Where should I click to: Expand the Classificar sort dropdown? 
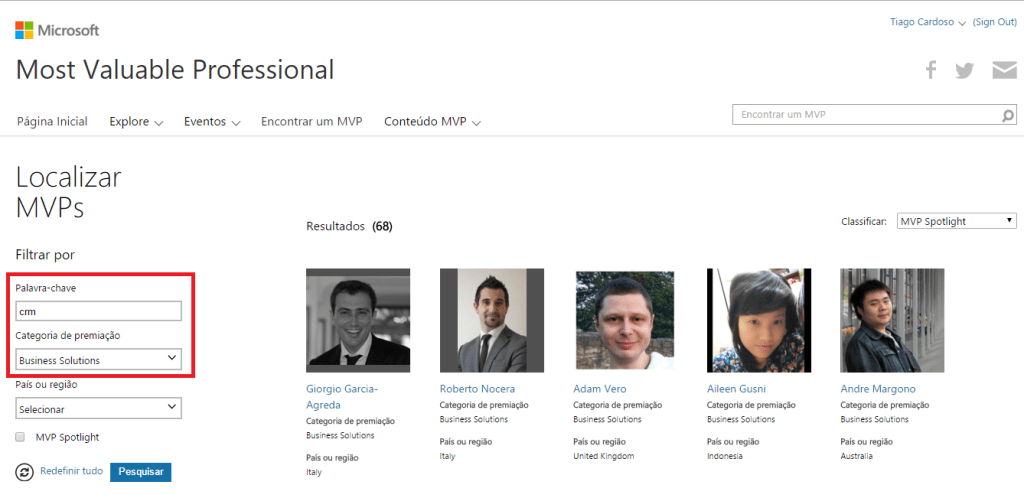(x=956, y=221)
